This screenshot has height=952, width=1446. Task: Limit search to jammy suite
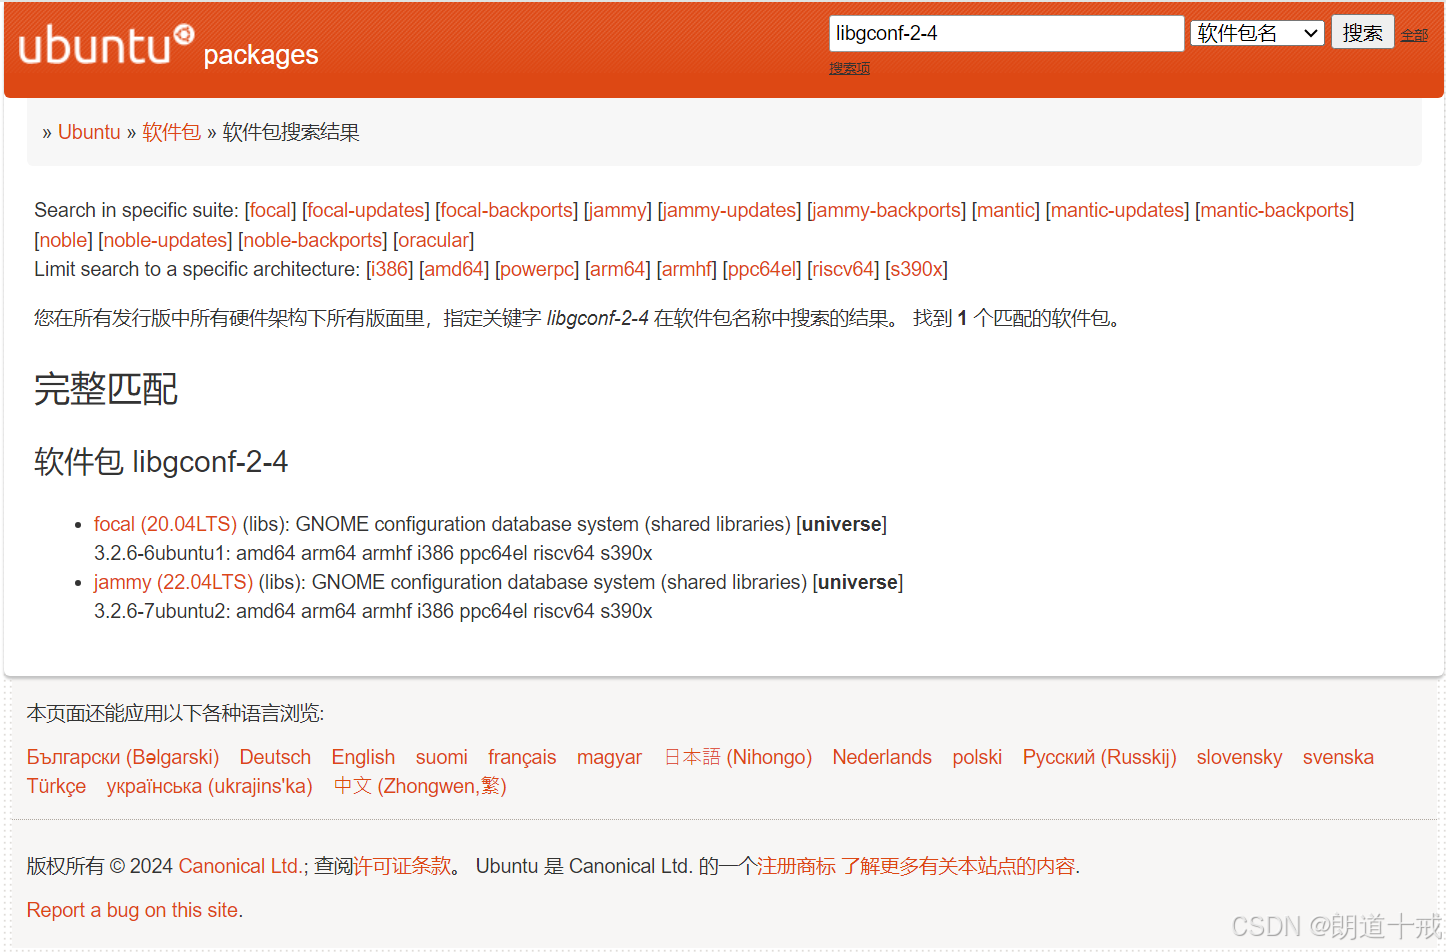click(618, 210)
